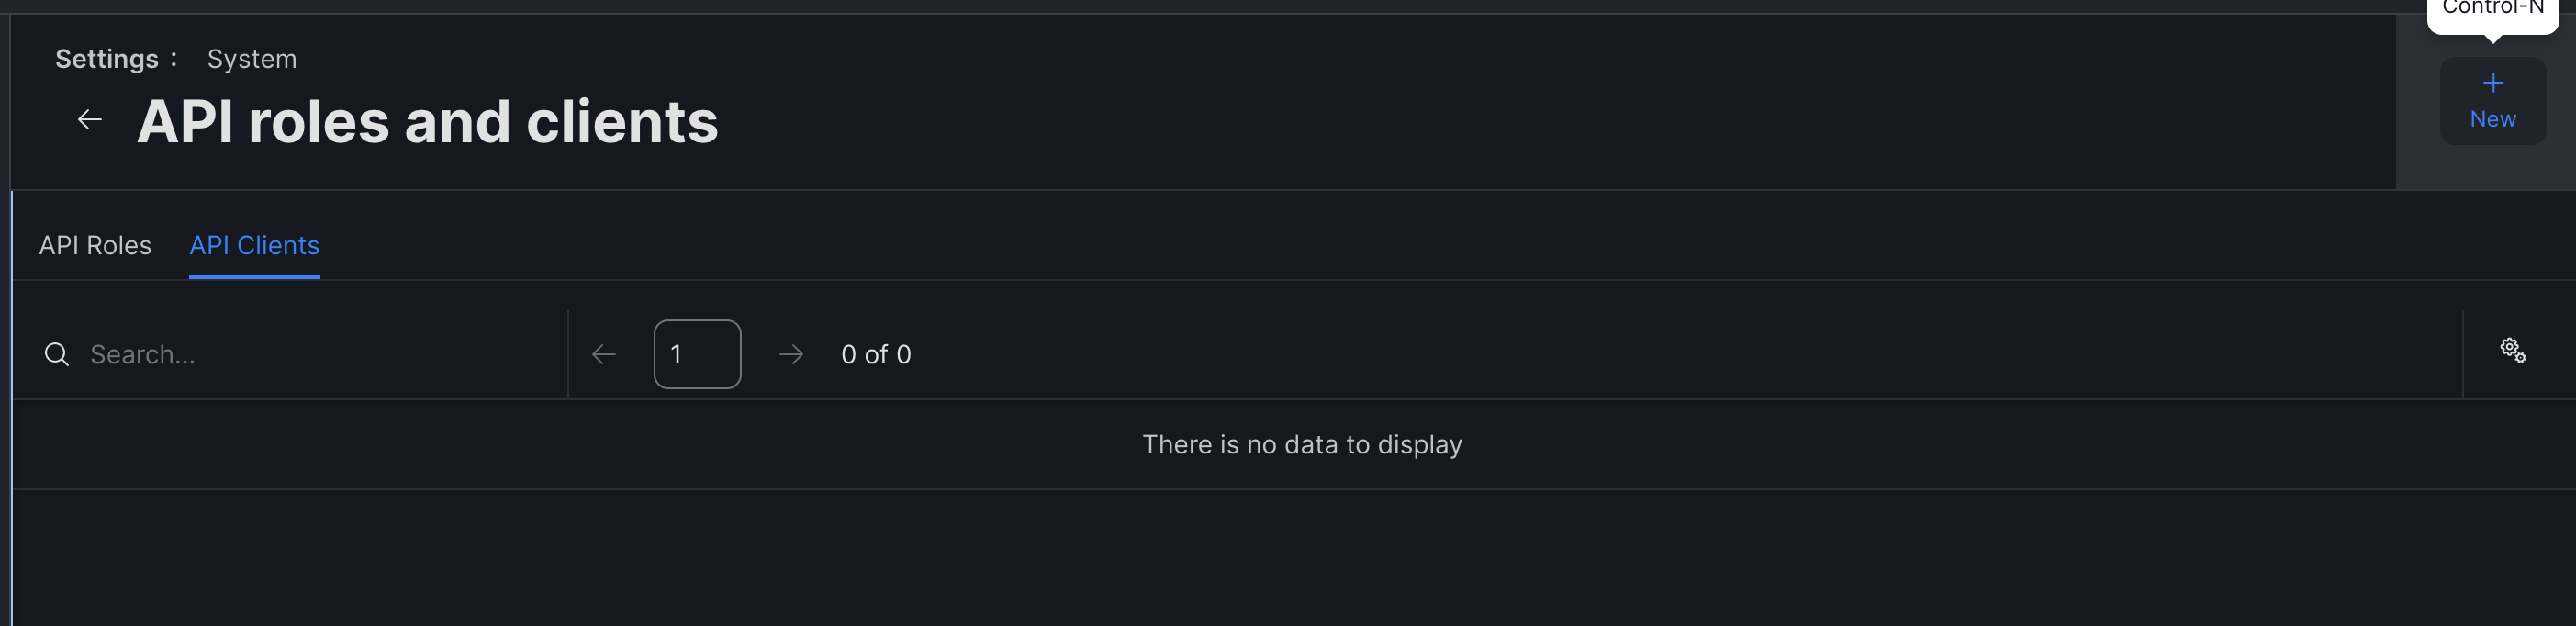Go to the previous page arrow
2576x626 pixels.
604,355
